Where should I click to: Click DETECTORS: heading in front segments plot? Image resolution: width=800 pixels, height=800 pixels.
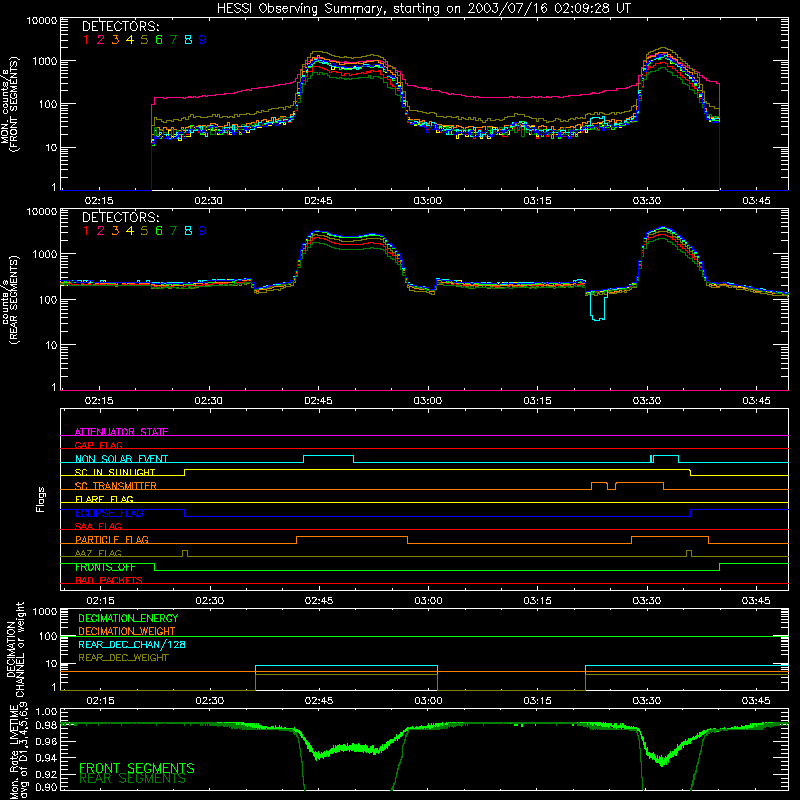pos(120,26)
